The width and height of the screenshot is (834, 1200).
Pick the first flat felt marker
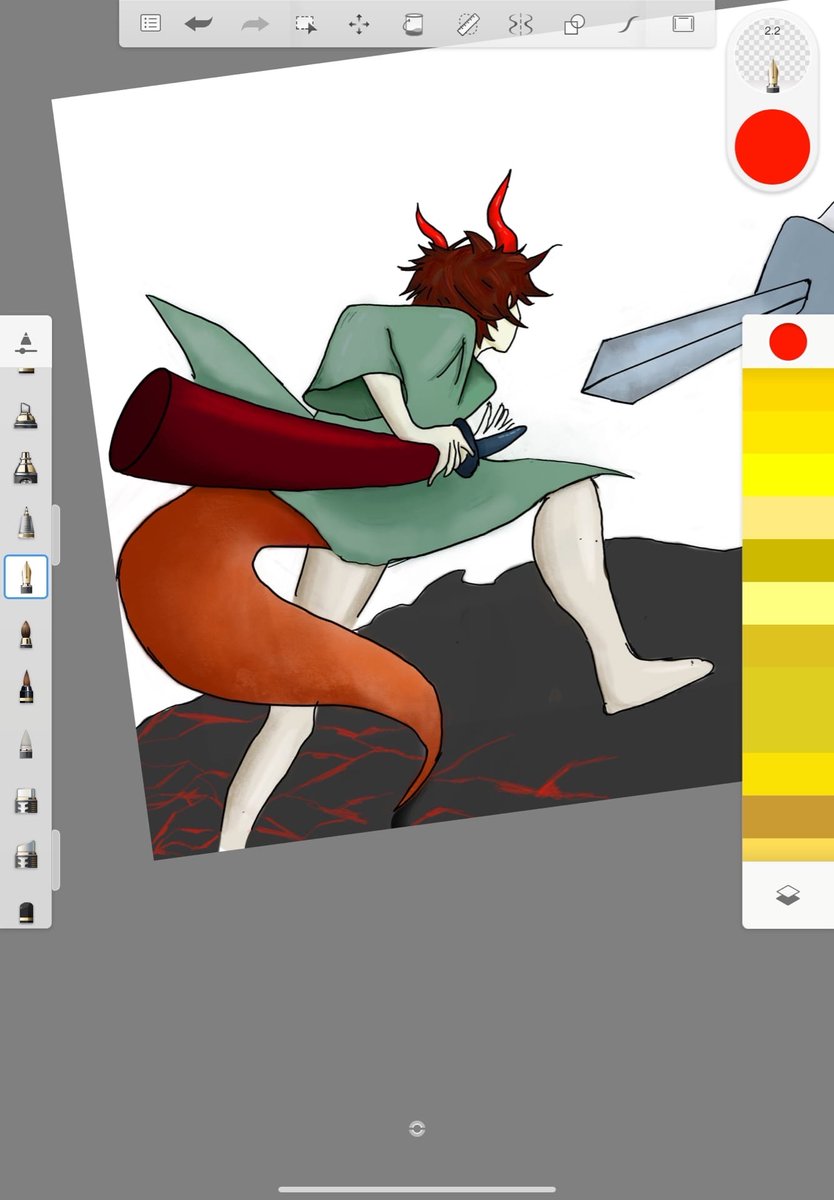tap(26, 800)
